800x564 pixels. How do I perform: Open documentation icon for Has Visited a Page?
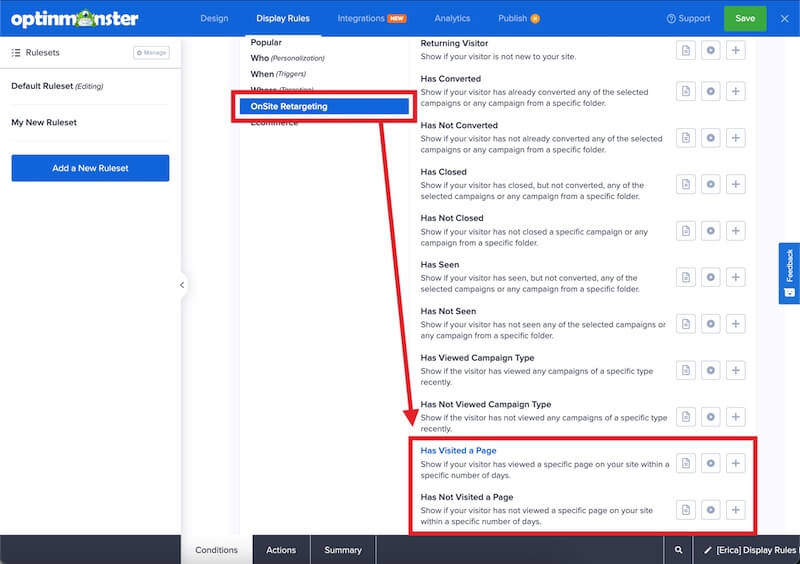(x=686, y=463)
